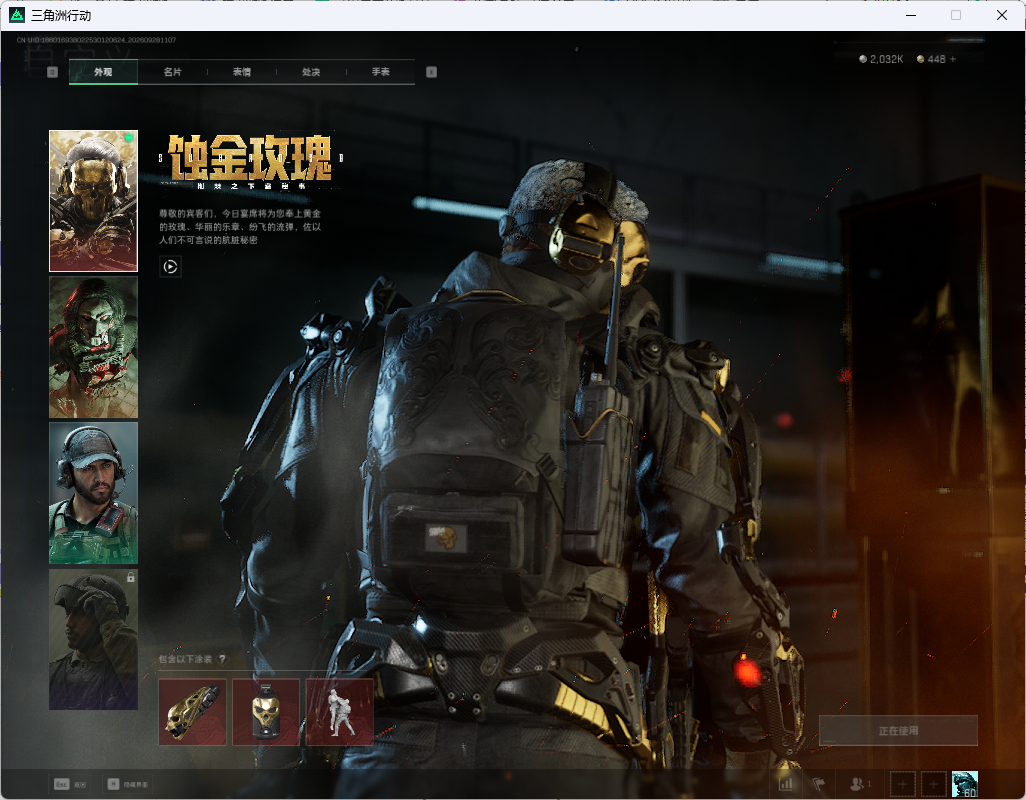Click the E next-tab key icon
Viewport: 1026px width, 800px height.
click(431, 72)
